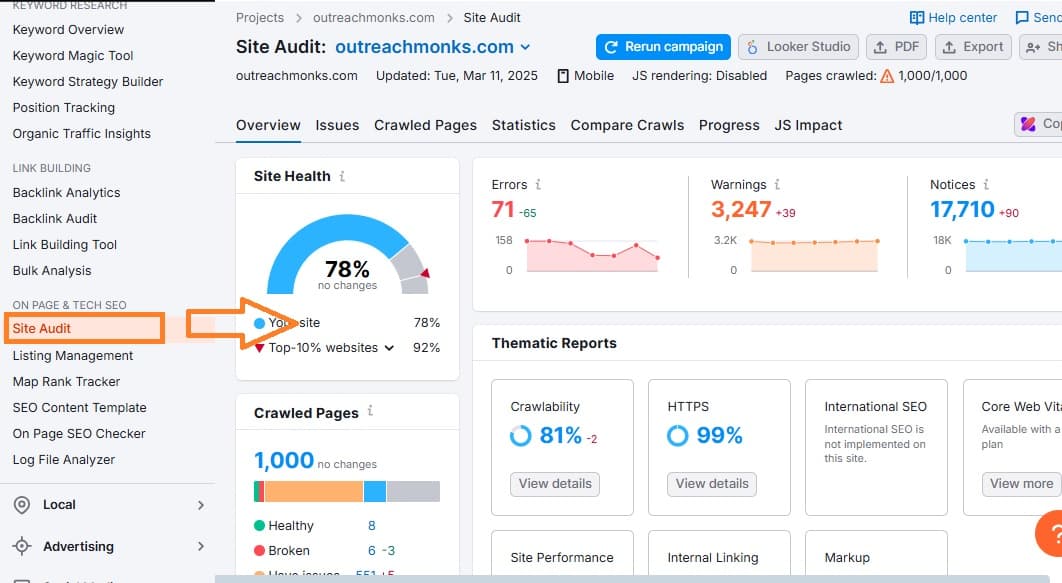Open the Help center link
The image size is (1062, 583).
954,18
